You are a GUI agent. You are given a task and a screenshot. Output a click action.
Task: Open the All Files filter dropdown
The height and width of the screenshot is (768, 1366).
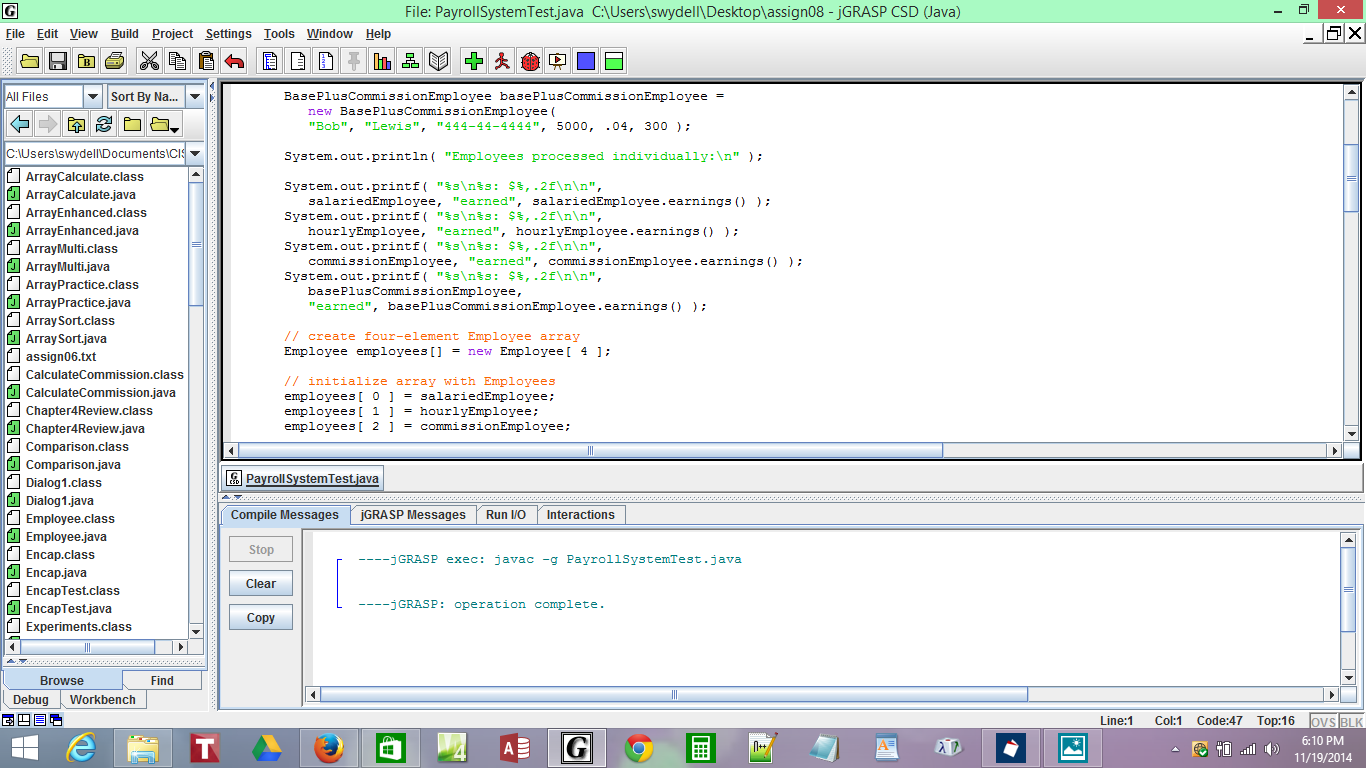pyautogui.click(x=93, y=96)
